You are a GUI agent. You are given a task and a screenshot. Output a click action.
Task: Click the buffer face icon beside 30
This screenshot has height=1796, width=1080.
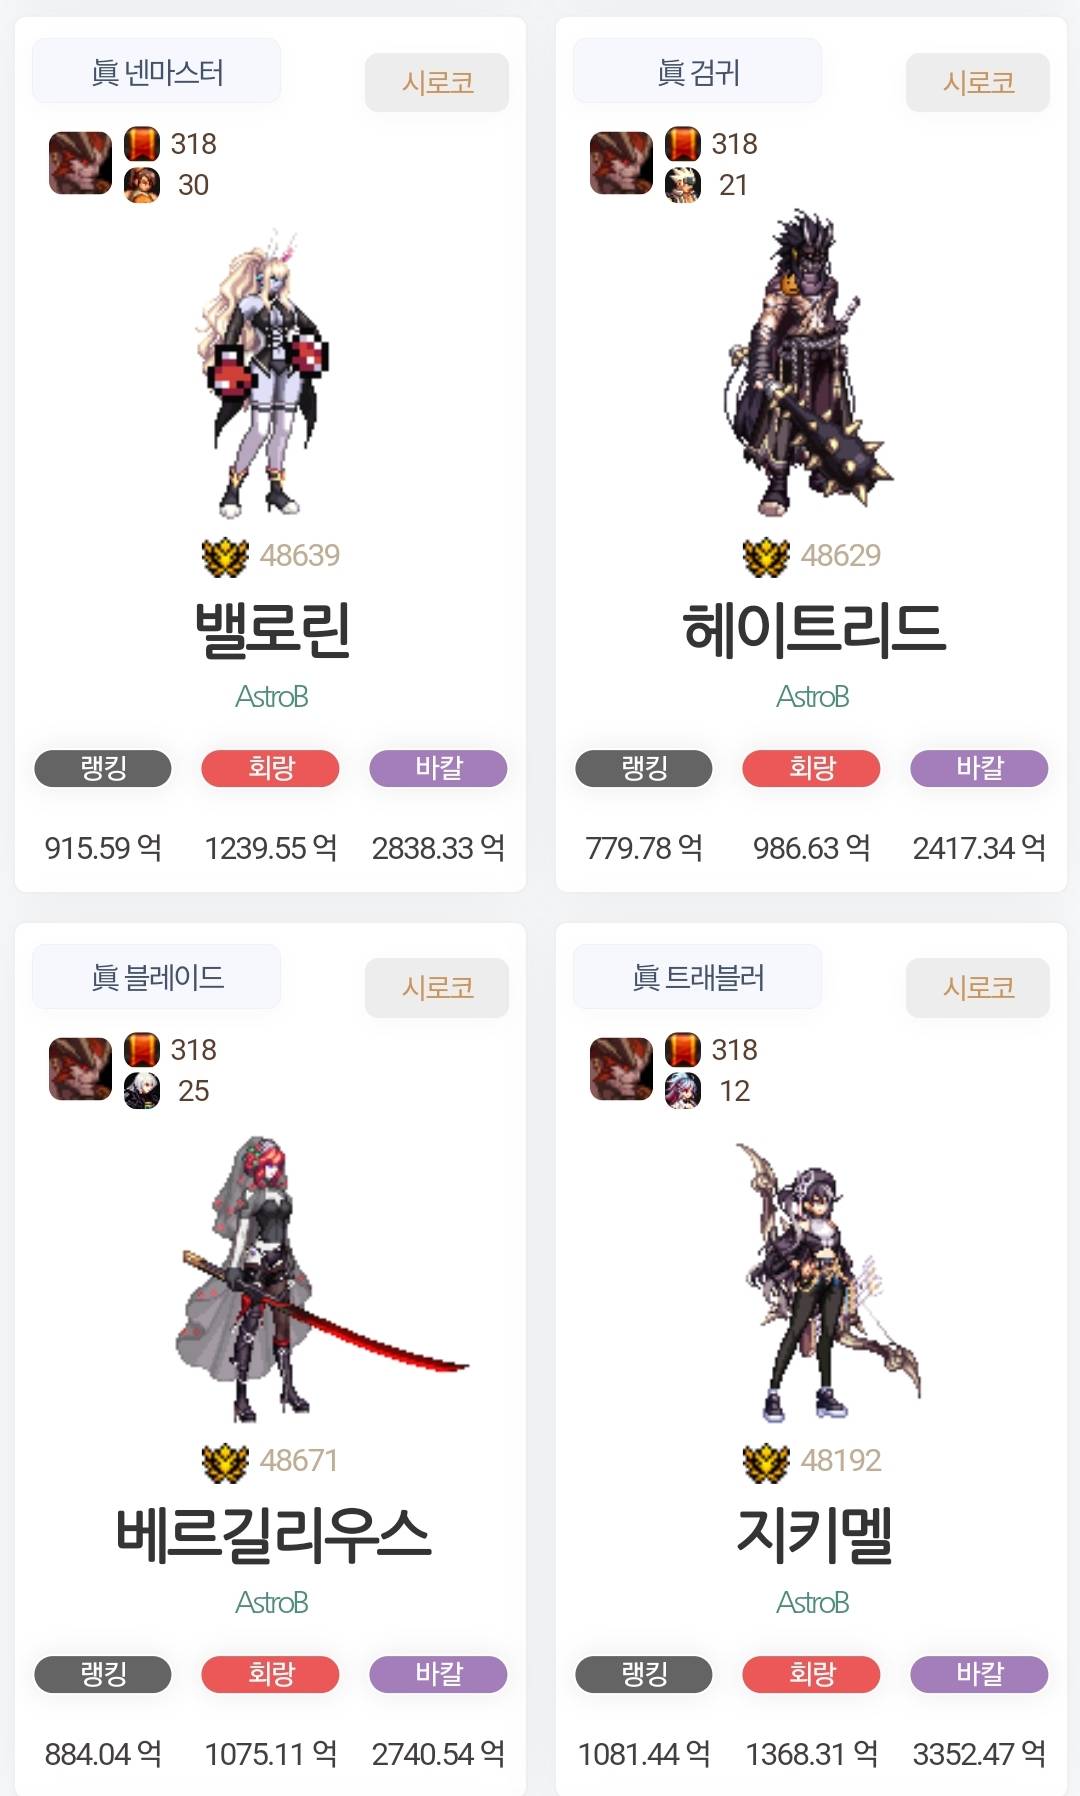coord(142,185)
